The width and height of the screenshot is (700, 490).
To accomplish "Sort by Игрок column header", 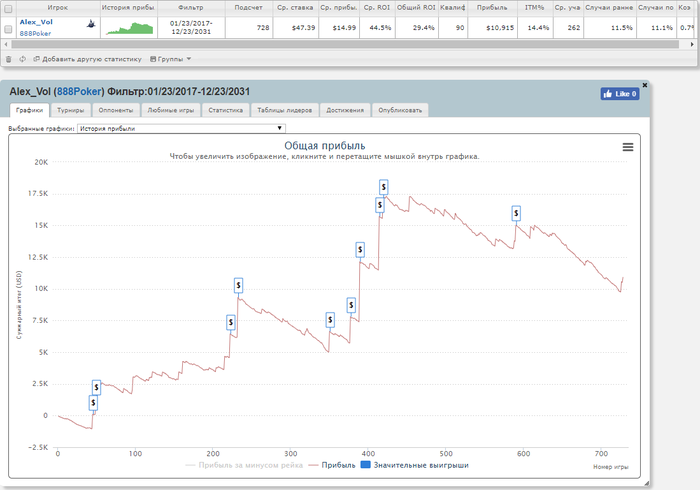I will click(x=58, y=8).
